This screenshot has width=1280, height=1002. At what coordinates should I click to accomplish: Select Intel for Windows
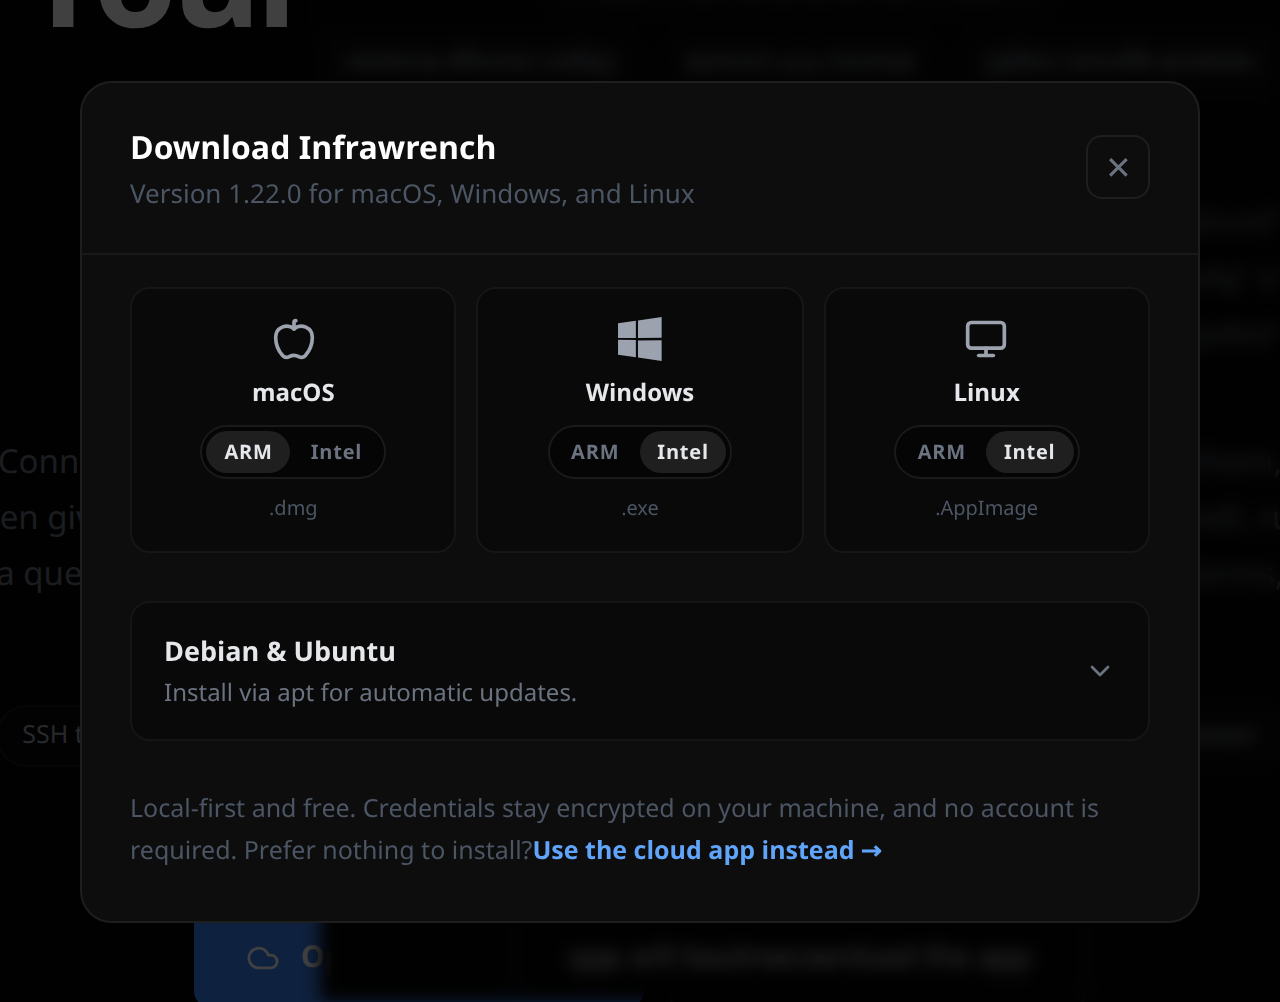[x=682, y=452]
